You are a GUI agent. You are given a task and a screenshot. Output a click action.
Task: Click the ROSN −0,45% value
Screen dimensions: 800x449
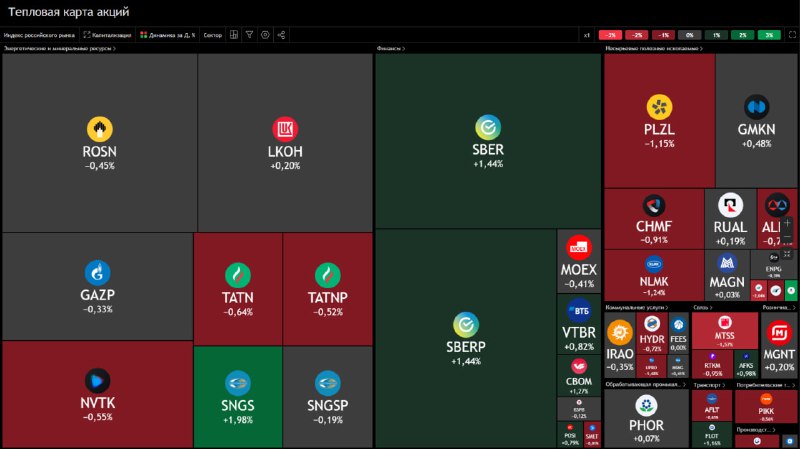coord(99,166)
